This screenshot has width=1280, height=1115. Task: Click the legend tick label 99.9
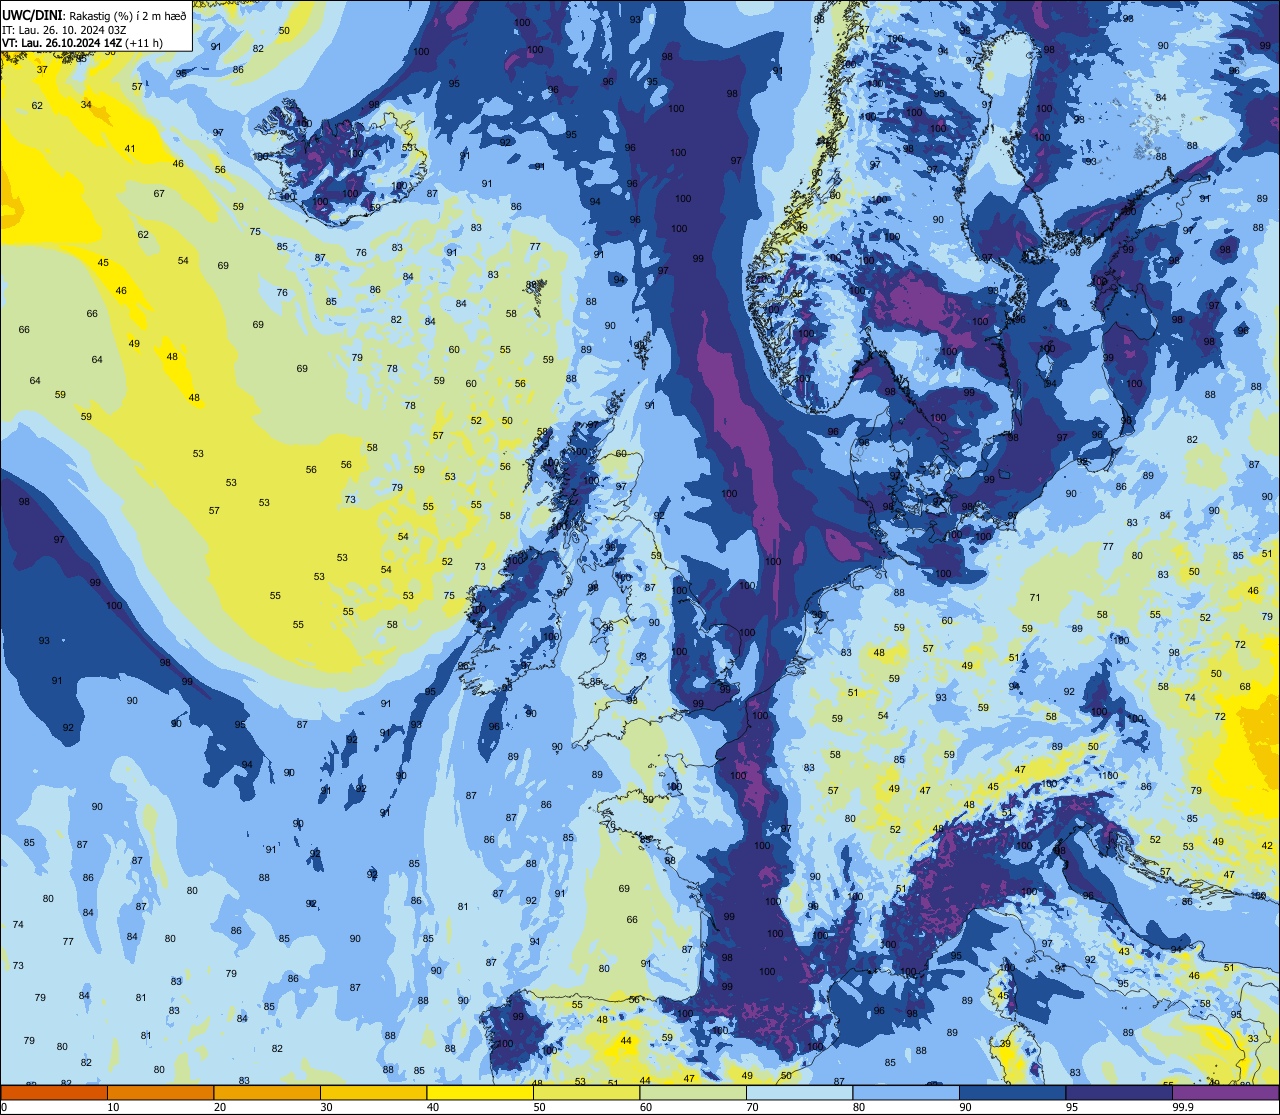pos(1183,1107)
